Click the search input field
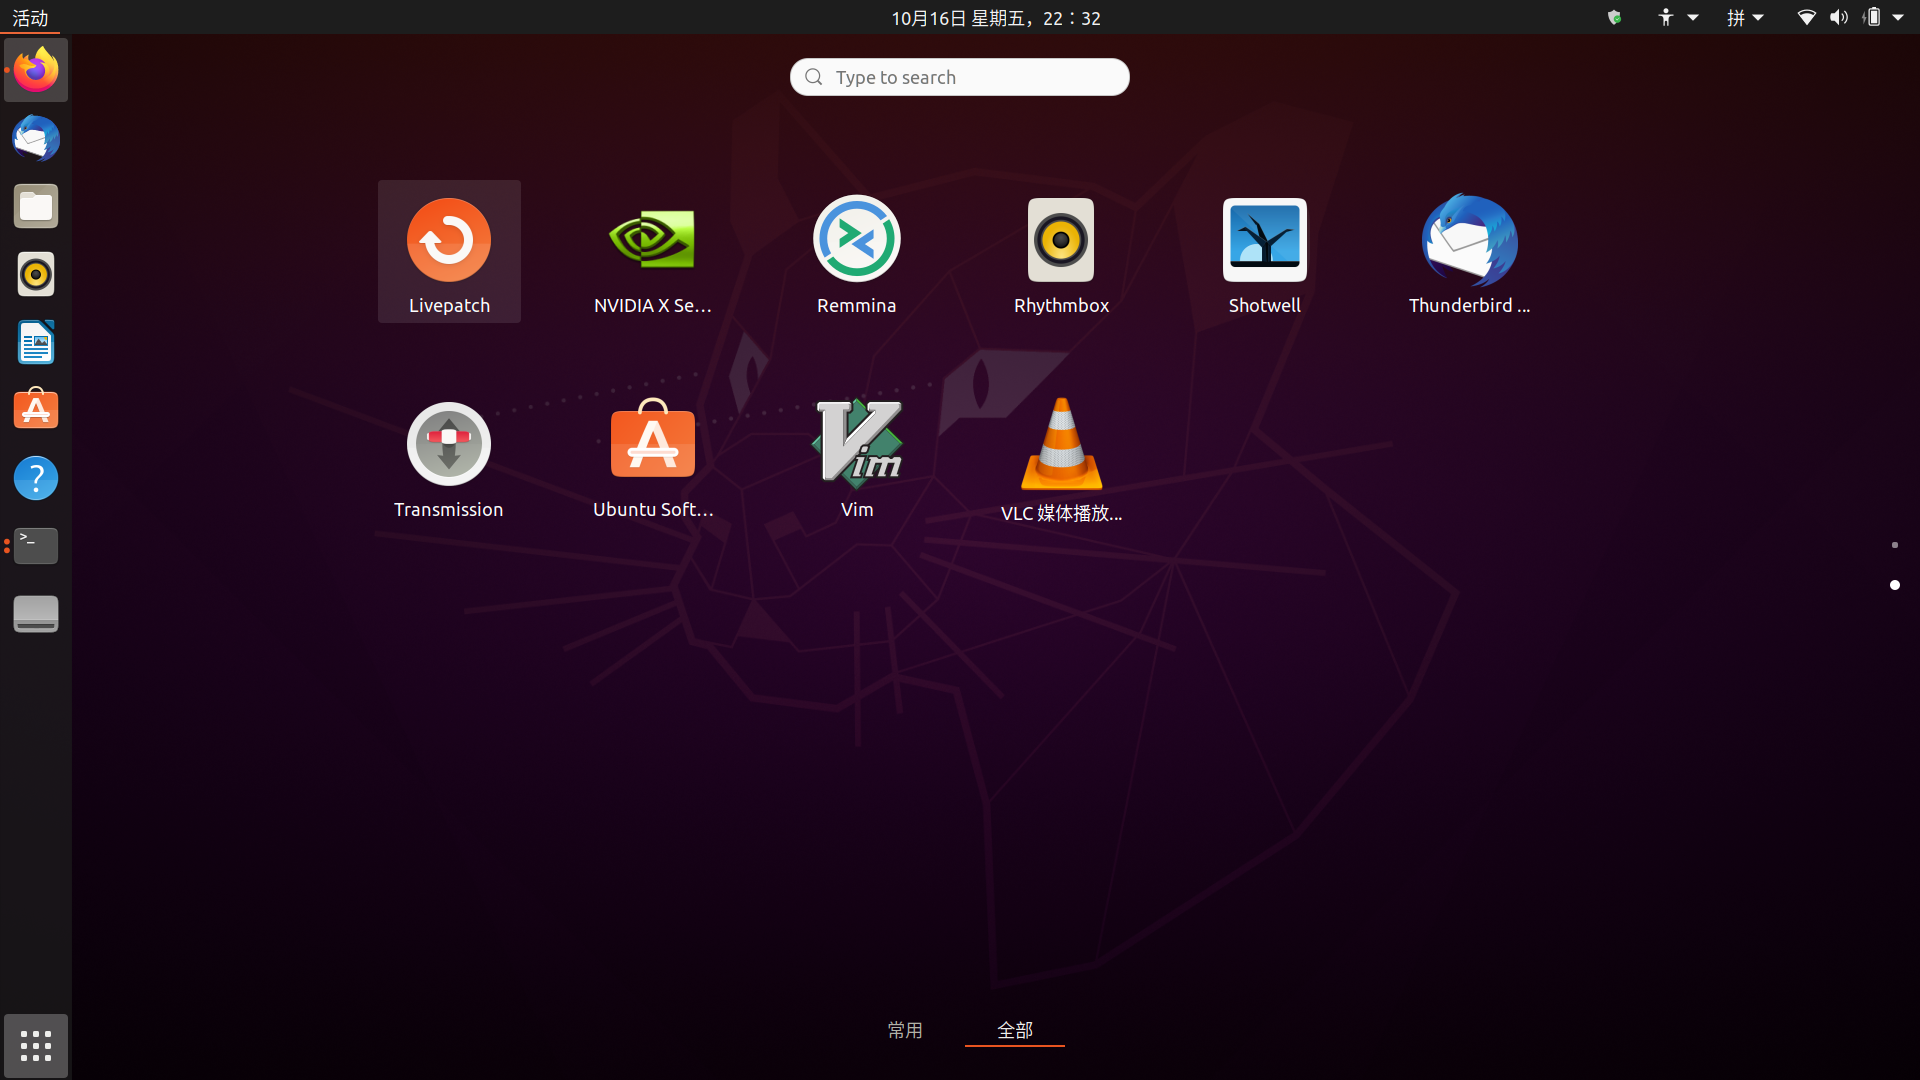Screen dimensions: 1920x1080 960,76
